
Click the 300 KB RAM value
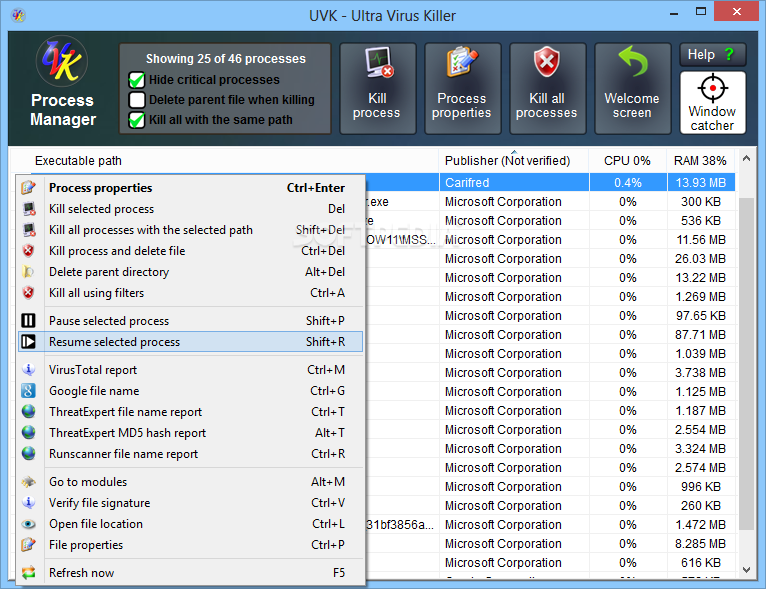click(701, 202)
